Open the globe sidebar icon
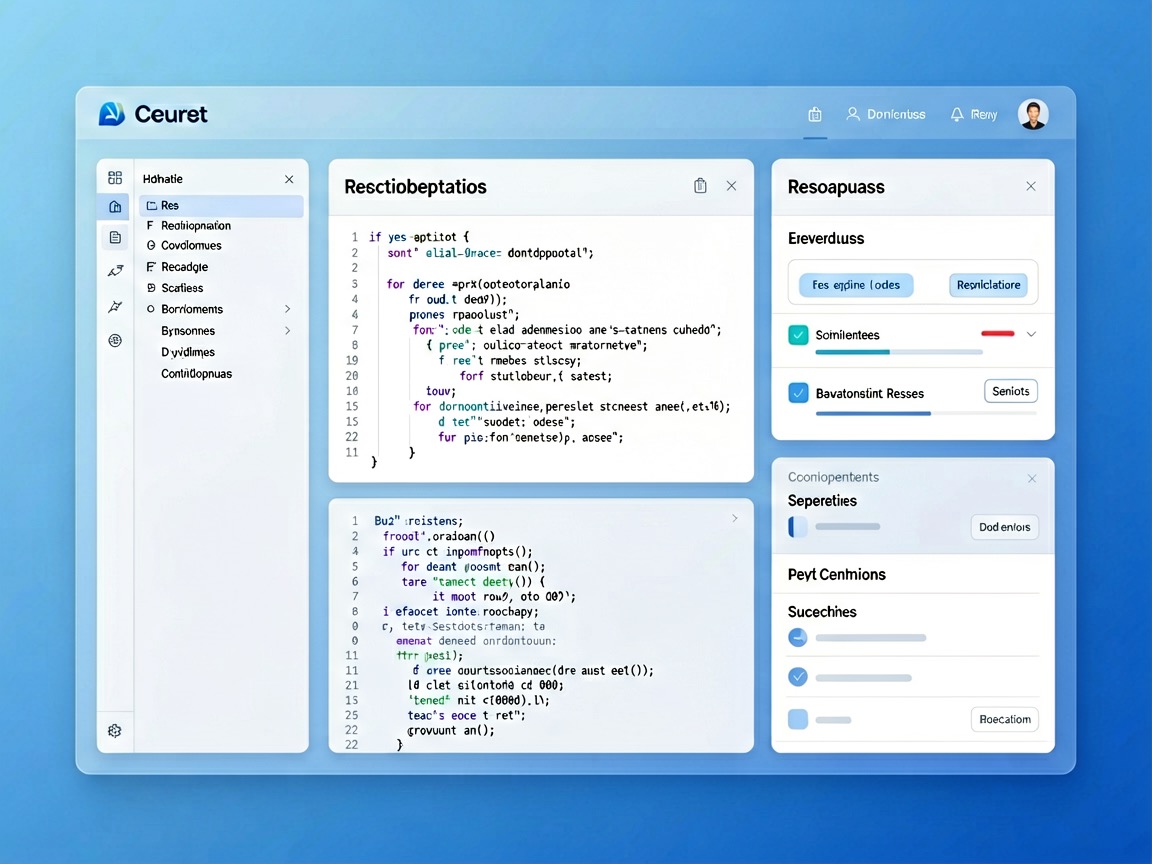This screenshot has height=864, width=1152. [115, 340]
